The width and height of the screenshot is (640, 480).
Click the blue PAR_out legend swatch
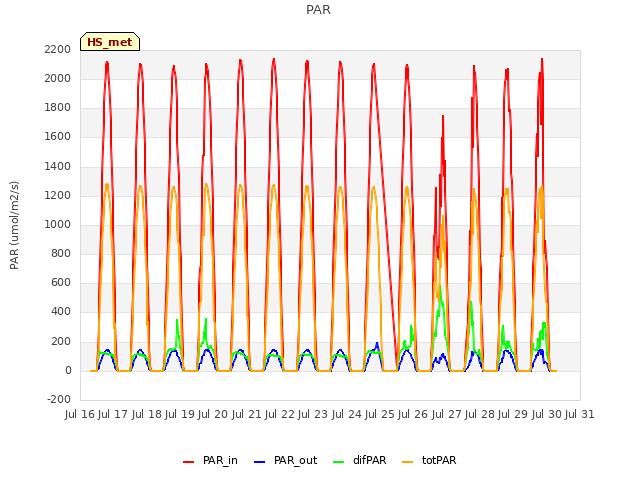click(x=259, y=462)
